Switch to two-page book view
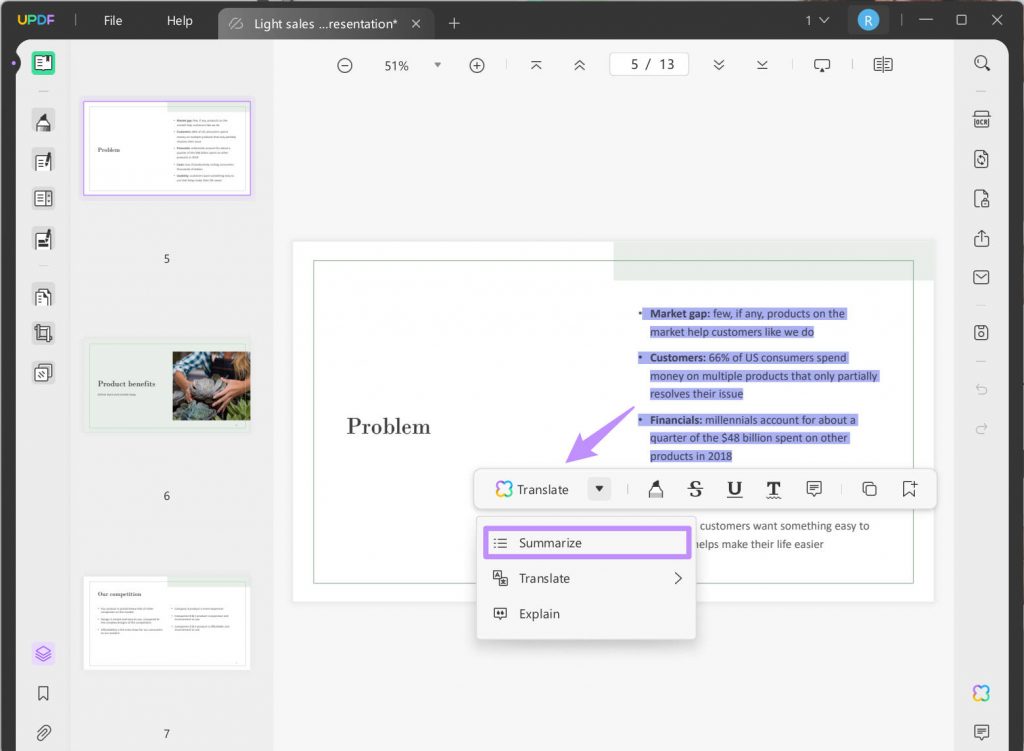Viewport: 1024px width, 751px height. [x=881, y=64]
